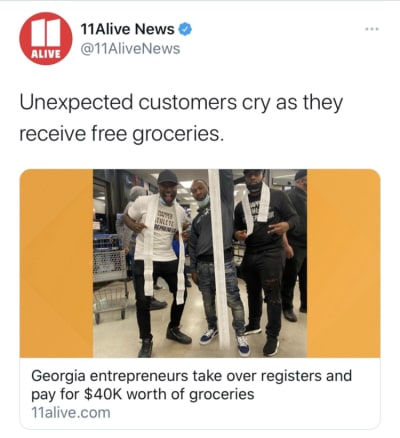Open the 11Alive News display name
Image resolution: width=400 pixels, height=438 pixels.
coord(127,29)
